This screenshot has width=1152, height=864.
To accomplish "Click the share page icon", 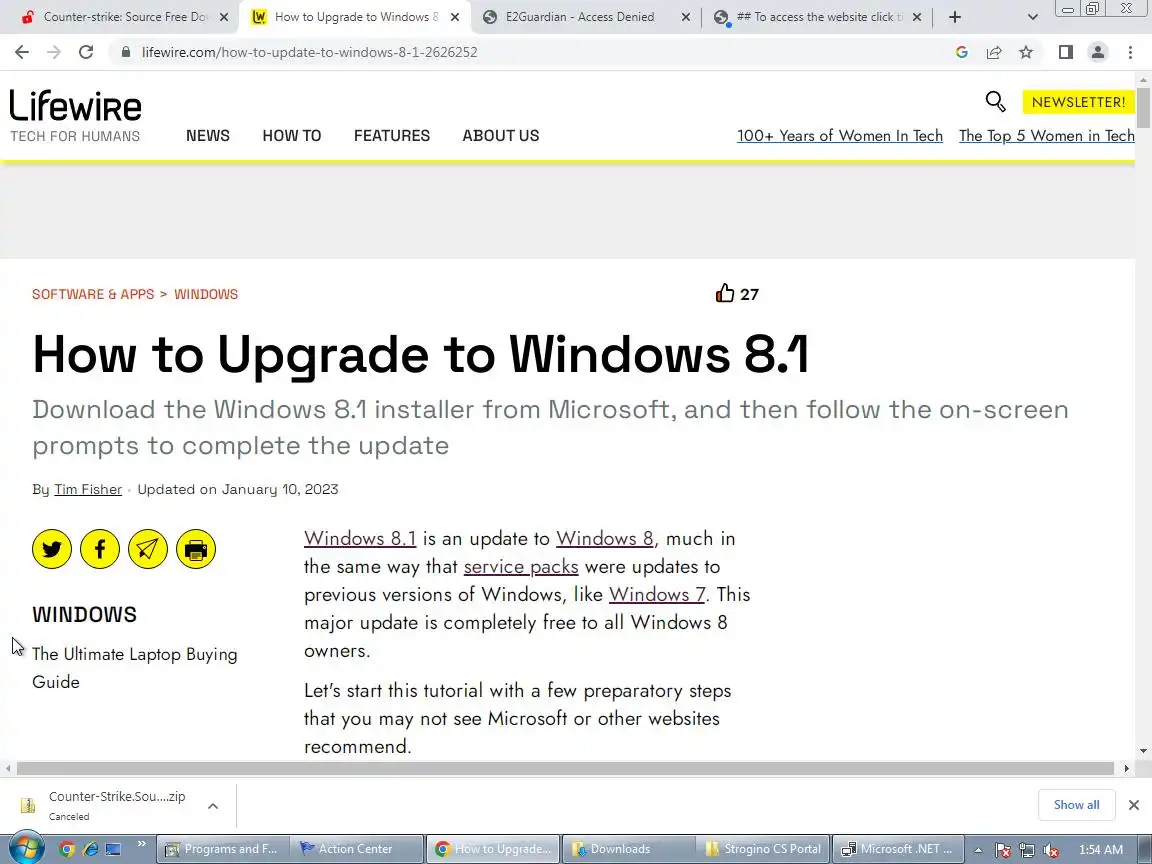I will [x=994, y=52].
